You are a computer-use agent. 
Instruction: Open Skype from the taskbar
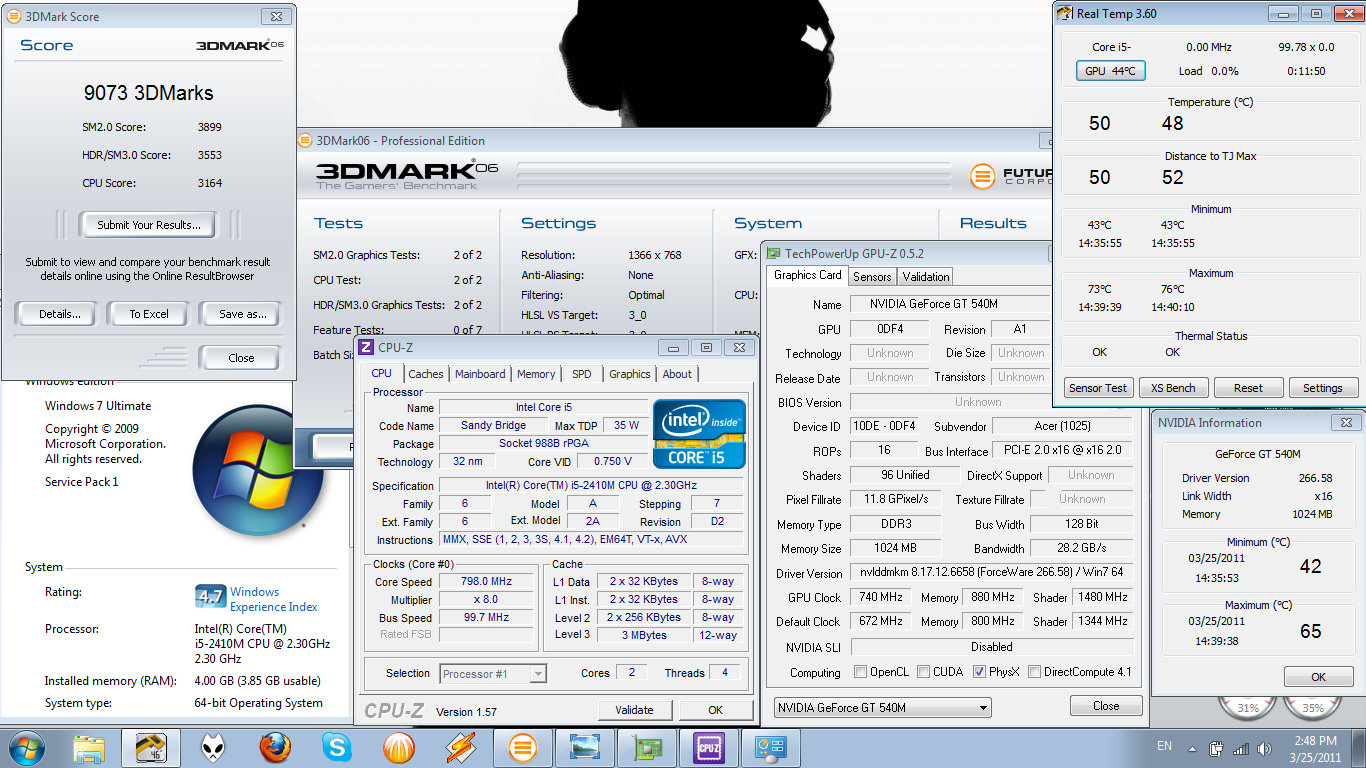point(337,747)
